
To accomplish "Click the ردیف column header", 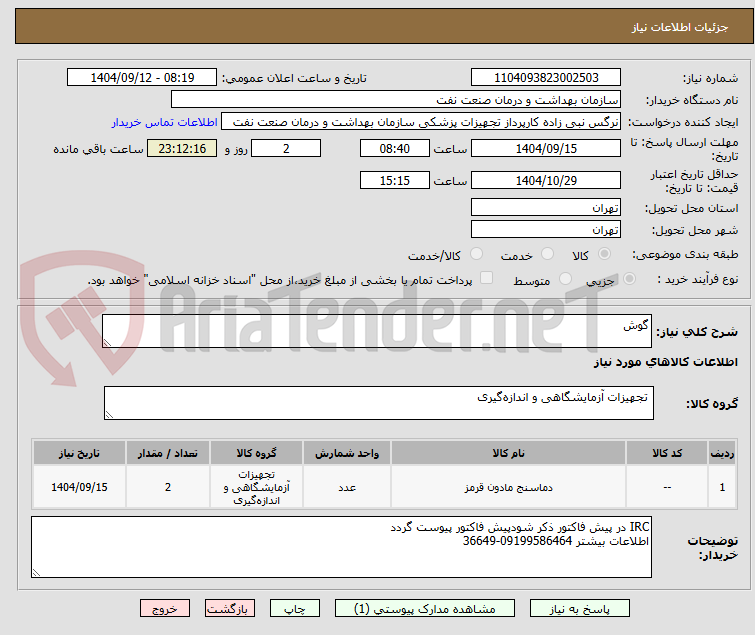I will (722, 453).
